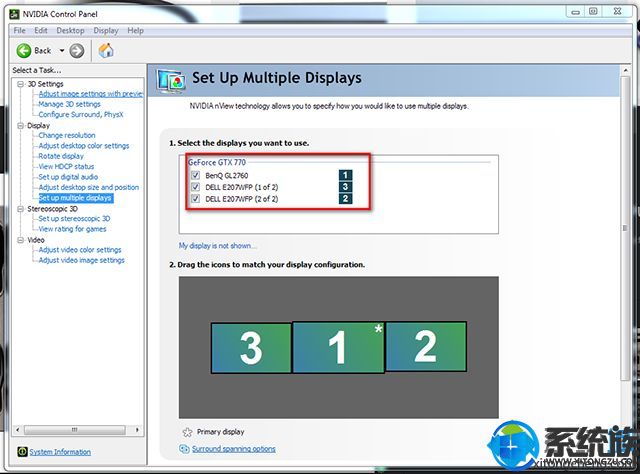Open Surround spanning options link
The image size is (640, 474).
coord(234,449)
